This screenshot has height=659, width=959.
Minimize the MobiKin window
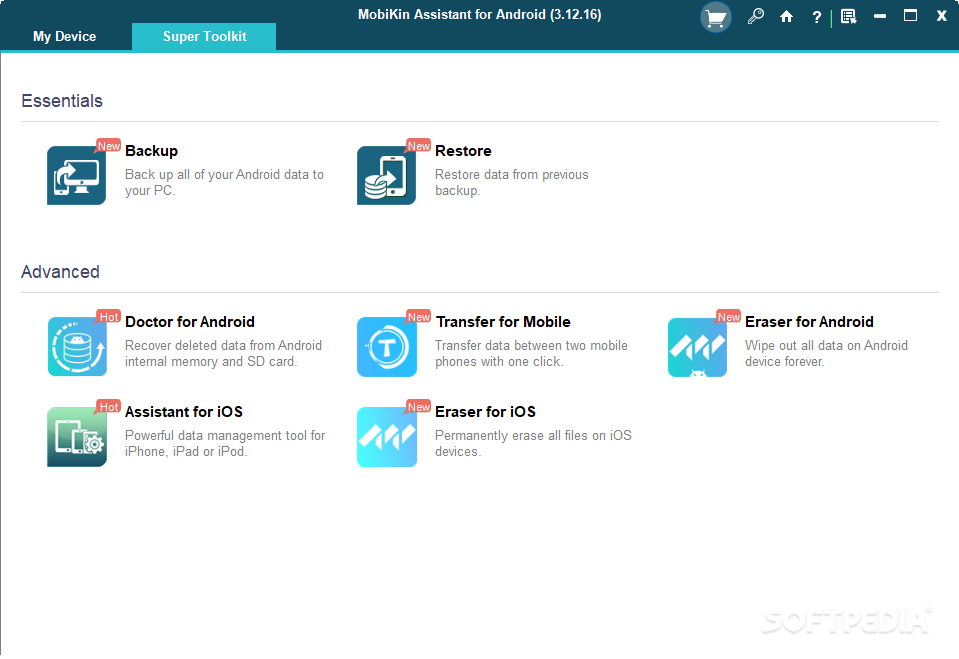click(x=880, y=17)
